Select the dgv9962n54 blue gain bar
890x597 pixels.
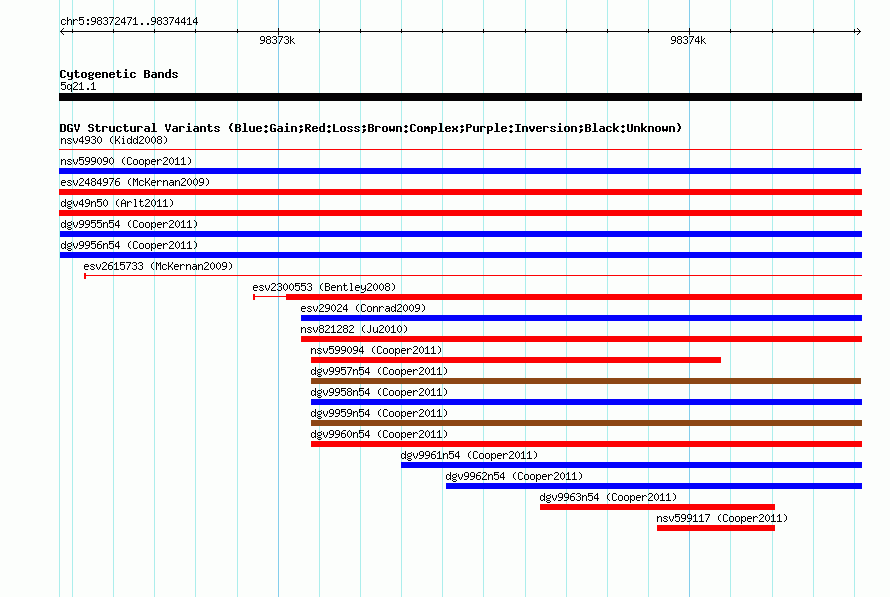(x=654, y=486)
